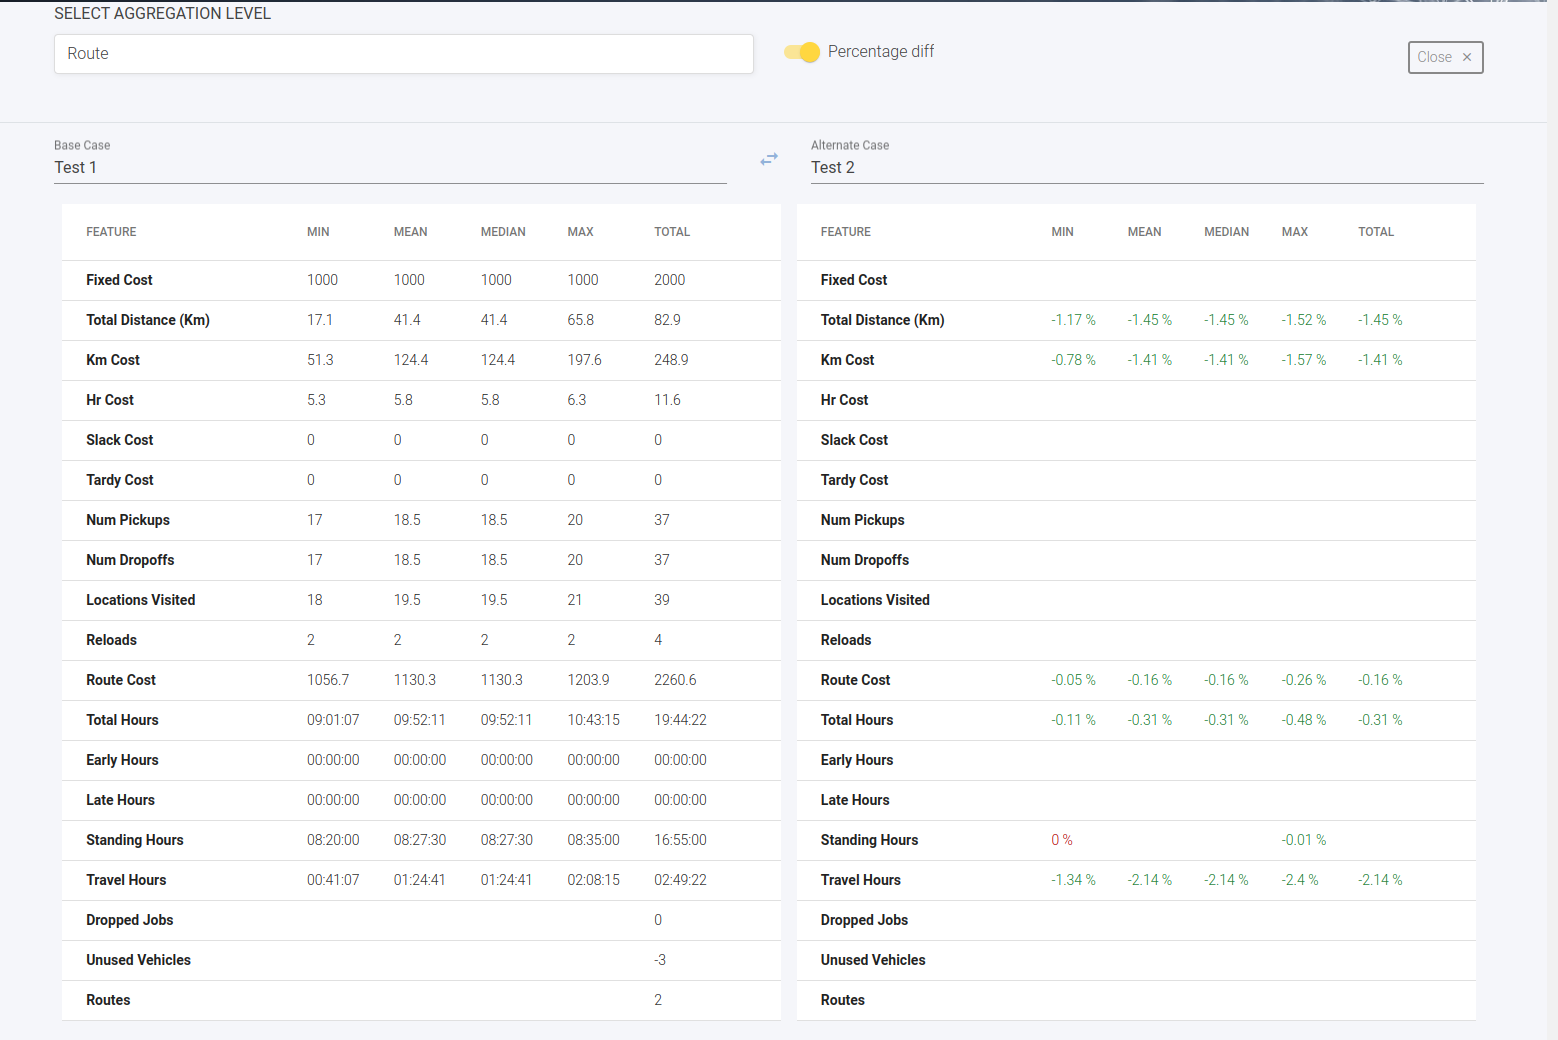Click the FEATURE header in base table

coord(111,232)
